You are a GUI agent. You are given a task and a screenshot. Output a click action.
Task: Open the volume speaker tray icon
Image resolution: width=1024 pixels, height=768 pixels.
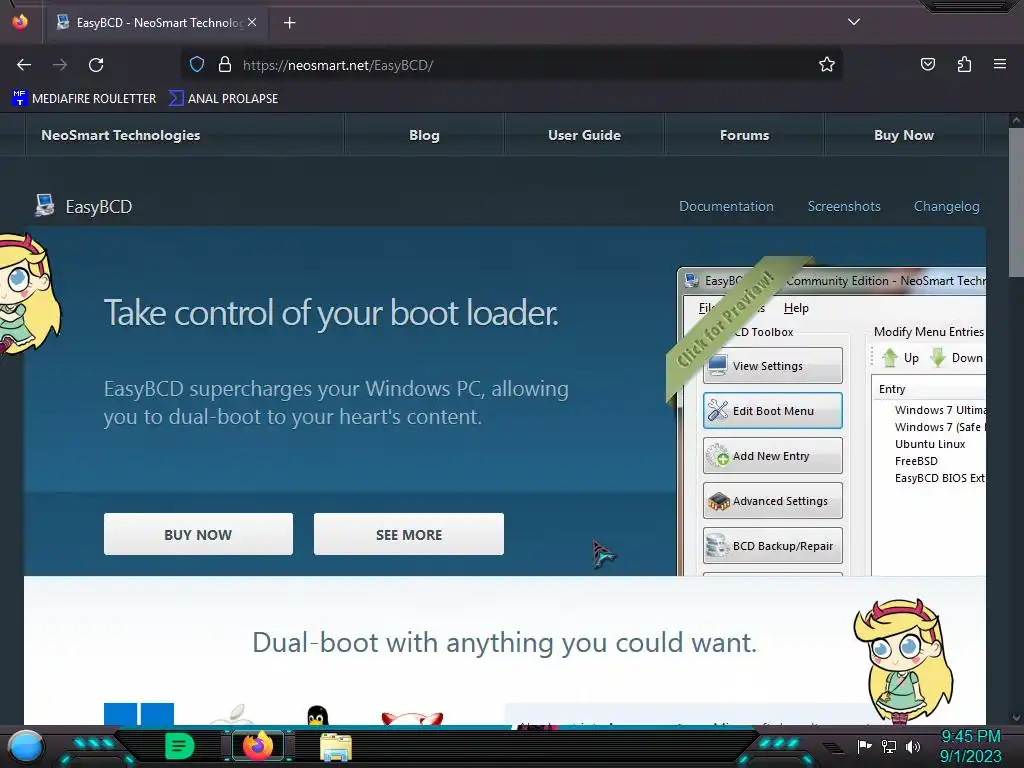(x=913, y=746)
